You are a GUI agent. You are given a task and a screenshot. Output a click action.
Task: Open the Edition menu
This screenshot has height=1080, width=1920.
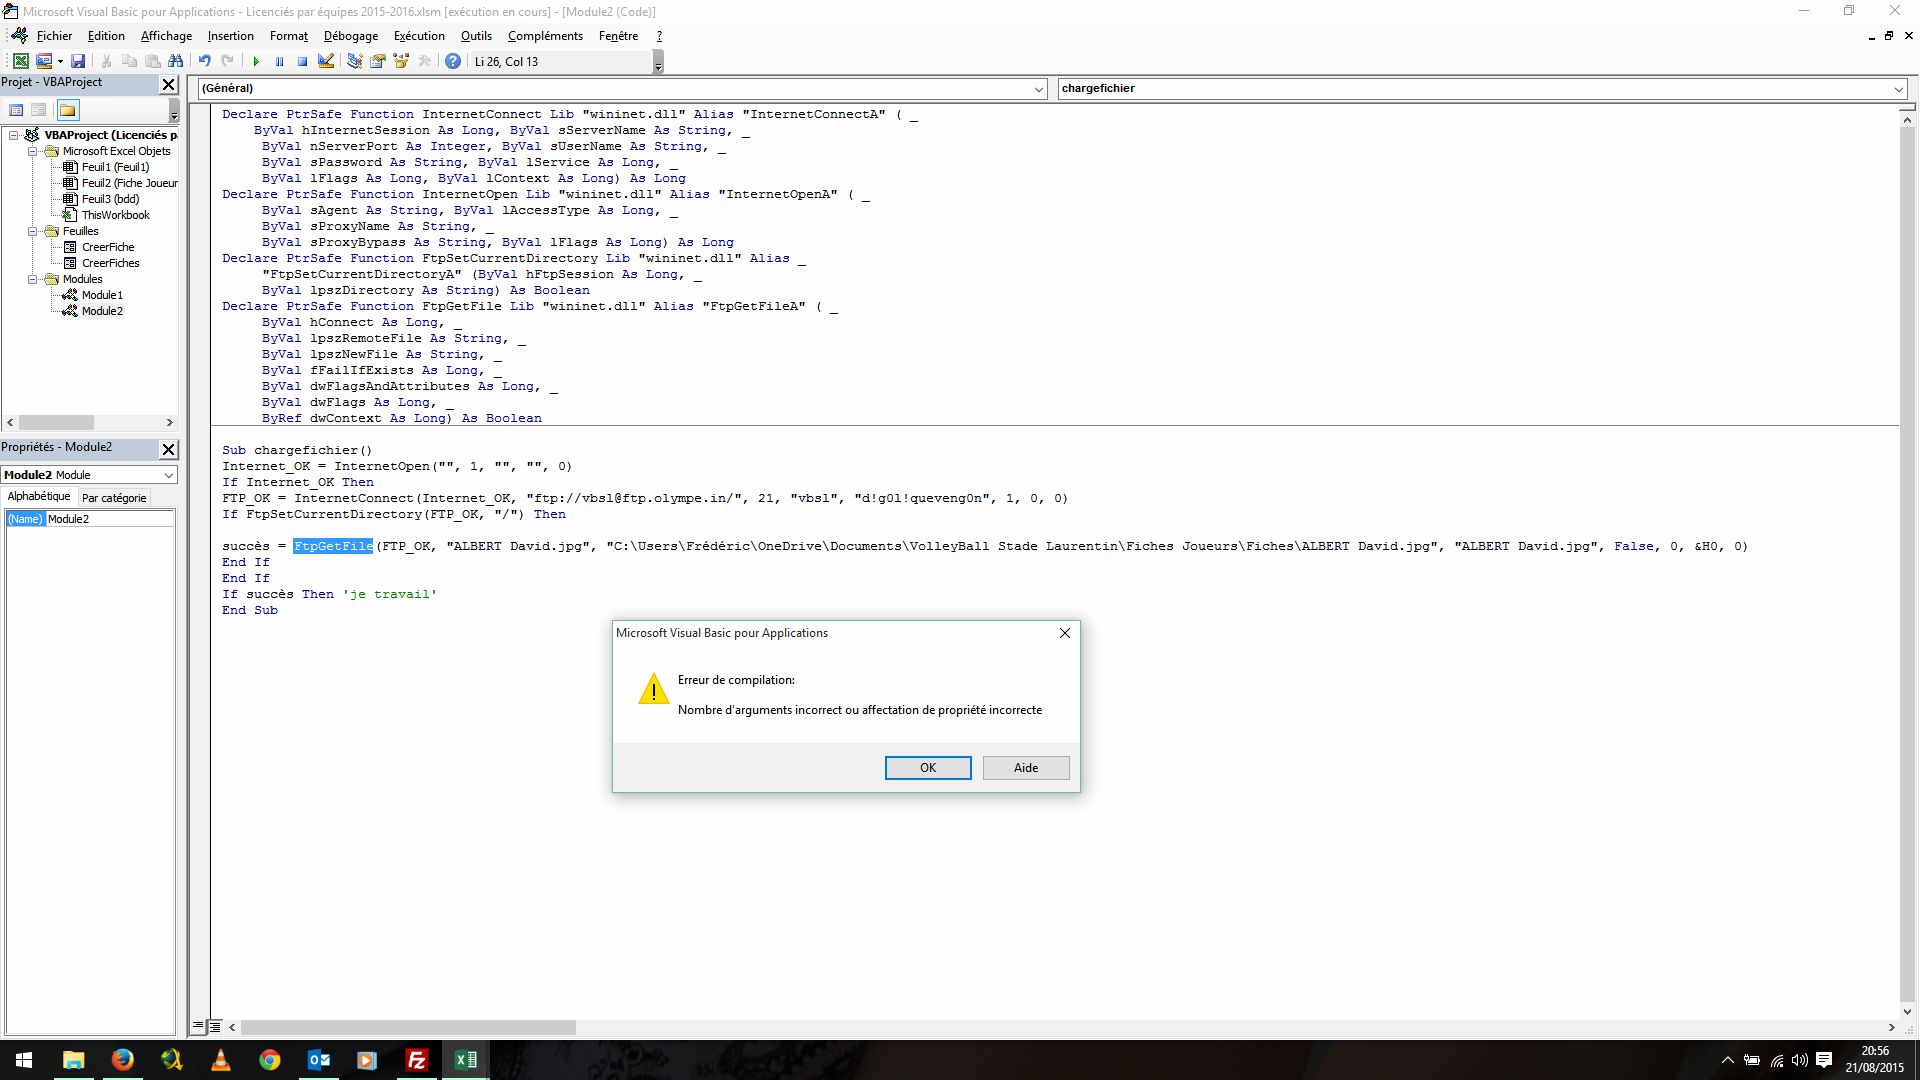(106, 36)
